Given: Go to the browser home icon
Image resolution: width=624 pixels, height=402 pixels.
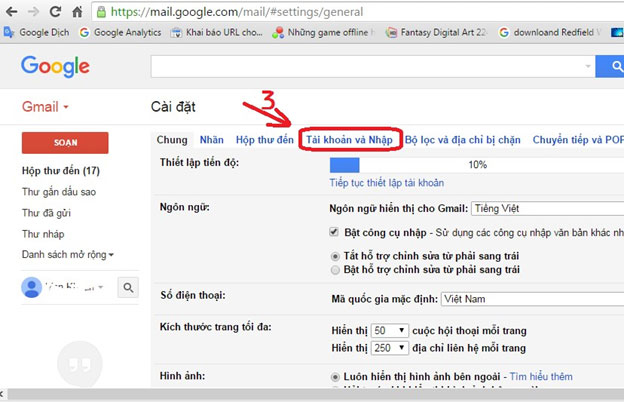Looking at the screenshot, I should tap(77, 12).
